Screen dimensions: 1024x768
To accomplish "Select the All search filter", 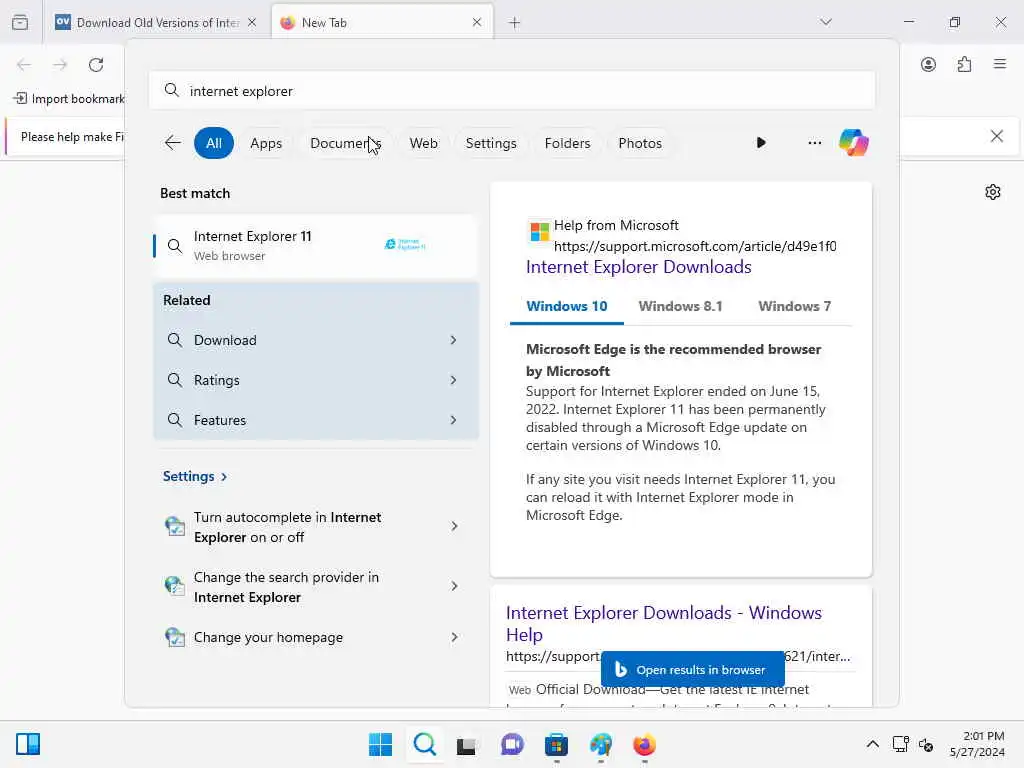I will point(214,143).
